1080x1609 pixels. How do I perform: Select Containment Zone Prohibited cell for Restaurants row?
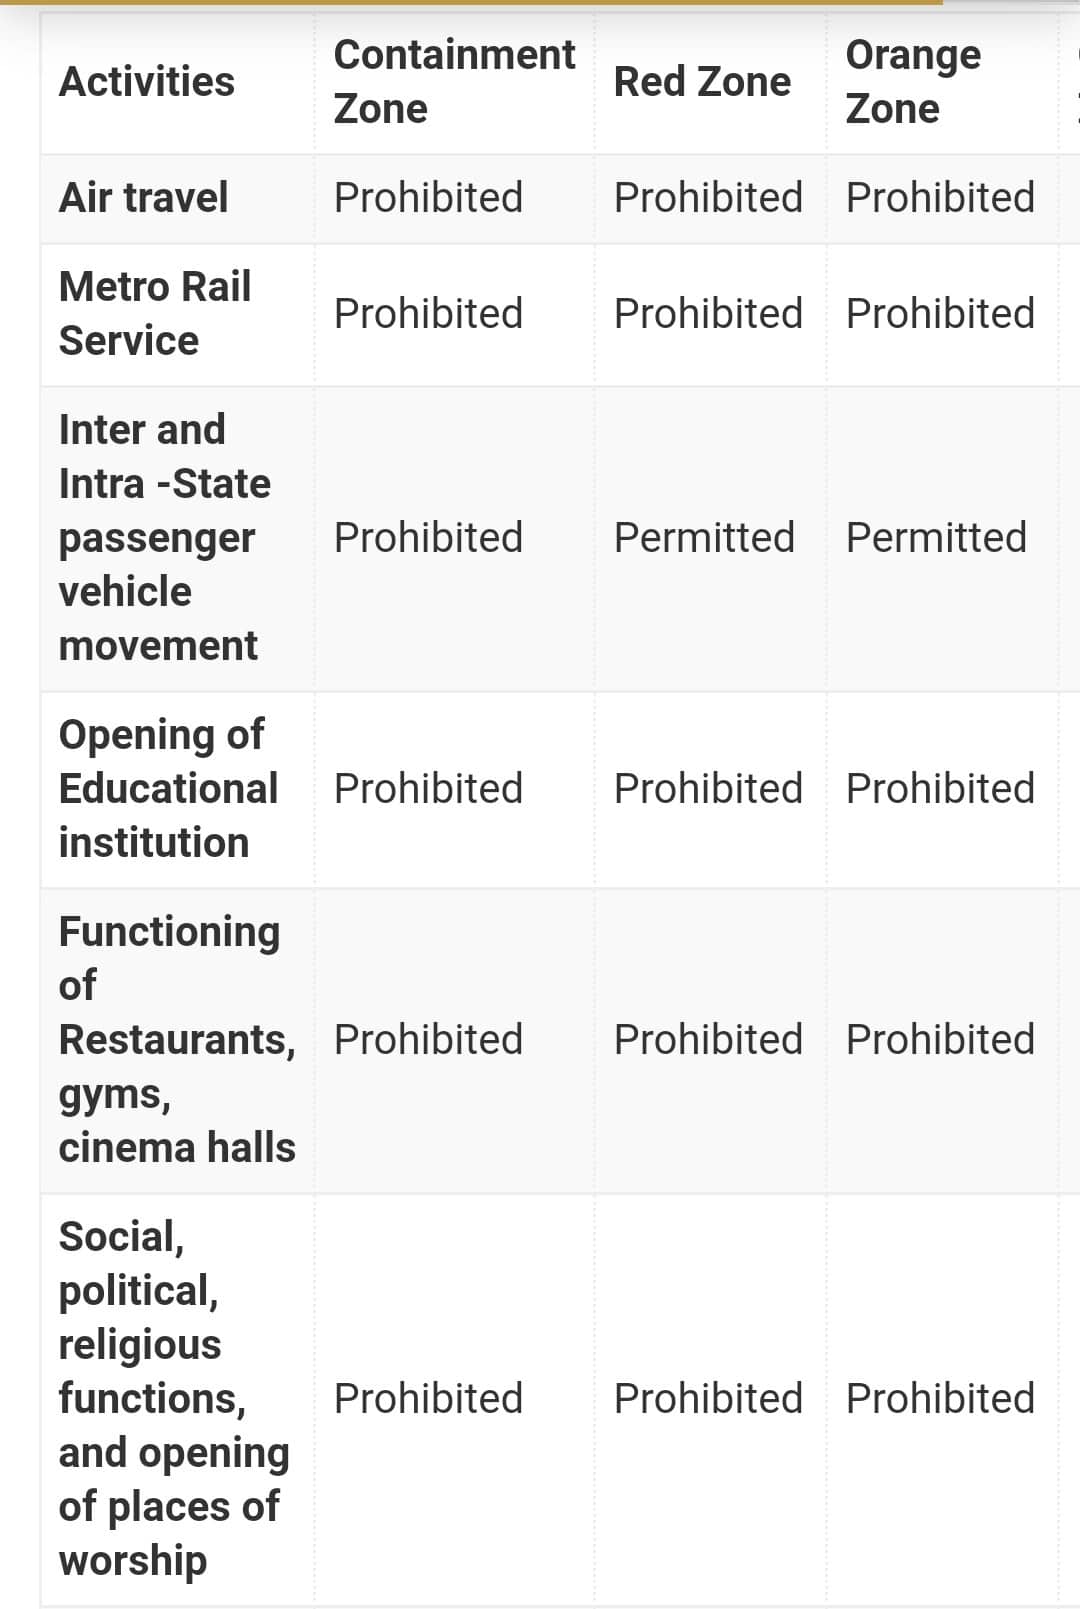(x=428, y=1040)
